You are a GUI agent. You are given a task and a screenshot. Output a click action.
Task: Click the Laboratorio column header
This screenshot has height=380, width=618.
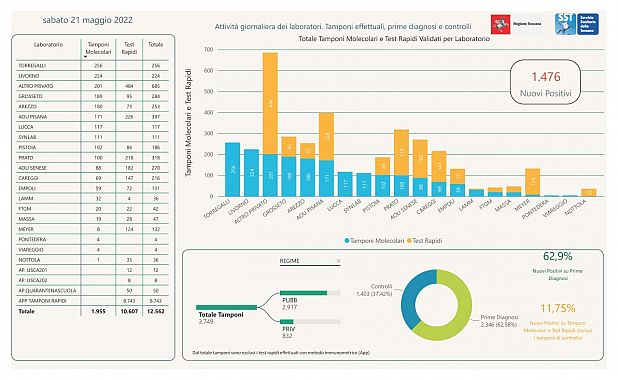coord(48,45)
